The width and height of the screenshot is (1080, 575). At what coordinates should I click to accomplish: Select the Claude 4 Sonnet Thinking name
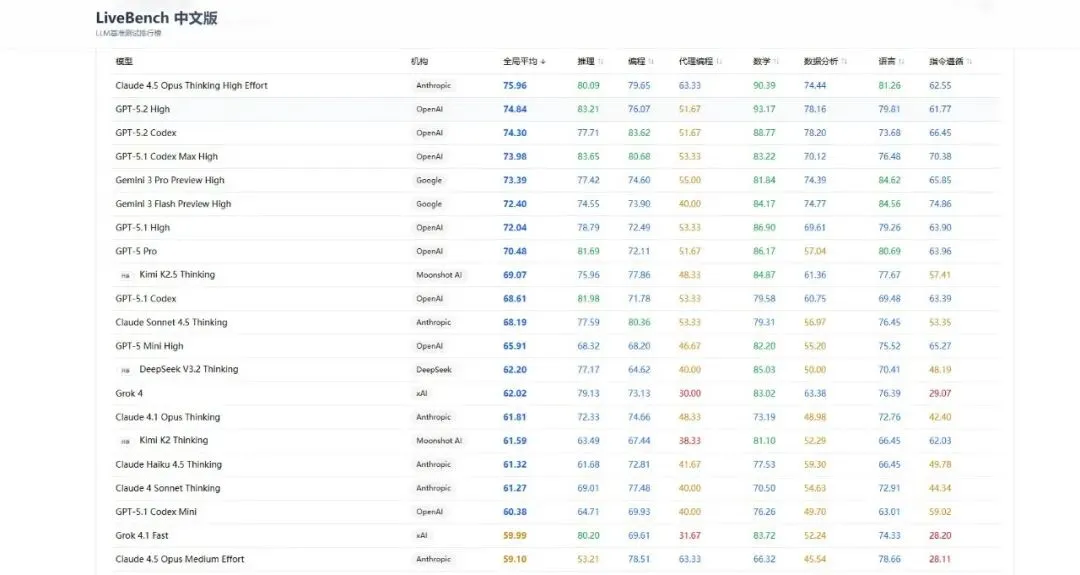pos(168,488)
